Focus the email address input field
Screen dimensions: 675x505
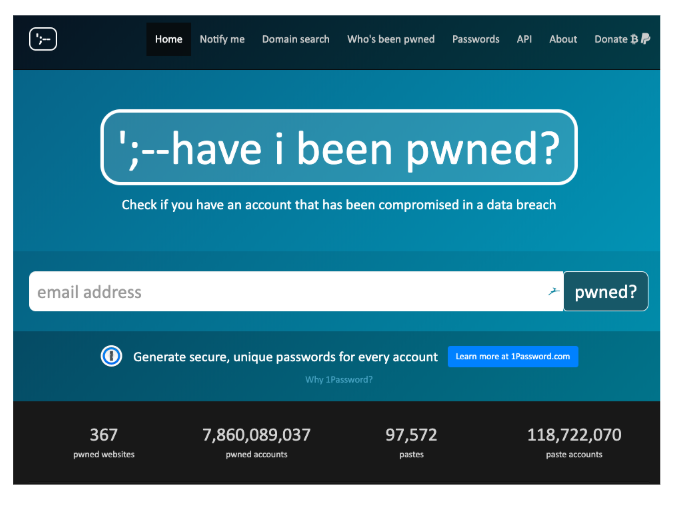click(x=296, y=291)
